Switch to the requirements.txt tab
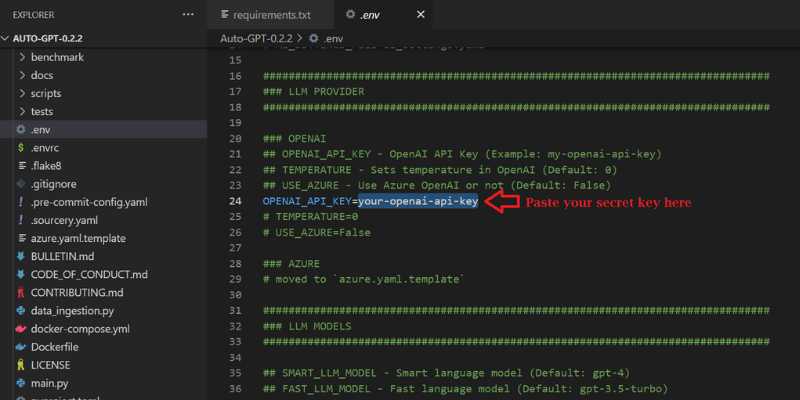The height and width of the screenshot is (400, 800). [x=271, y=15]
